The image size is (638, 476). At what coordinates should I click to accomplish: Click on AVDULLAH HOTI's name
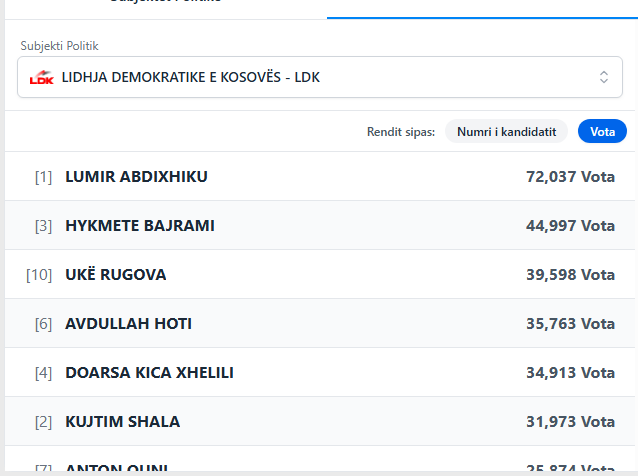coord(128,324)
